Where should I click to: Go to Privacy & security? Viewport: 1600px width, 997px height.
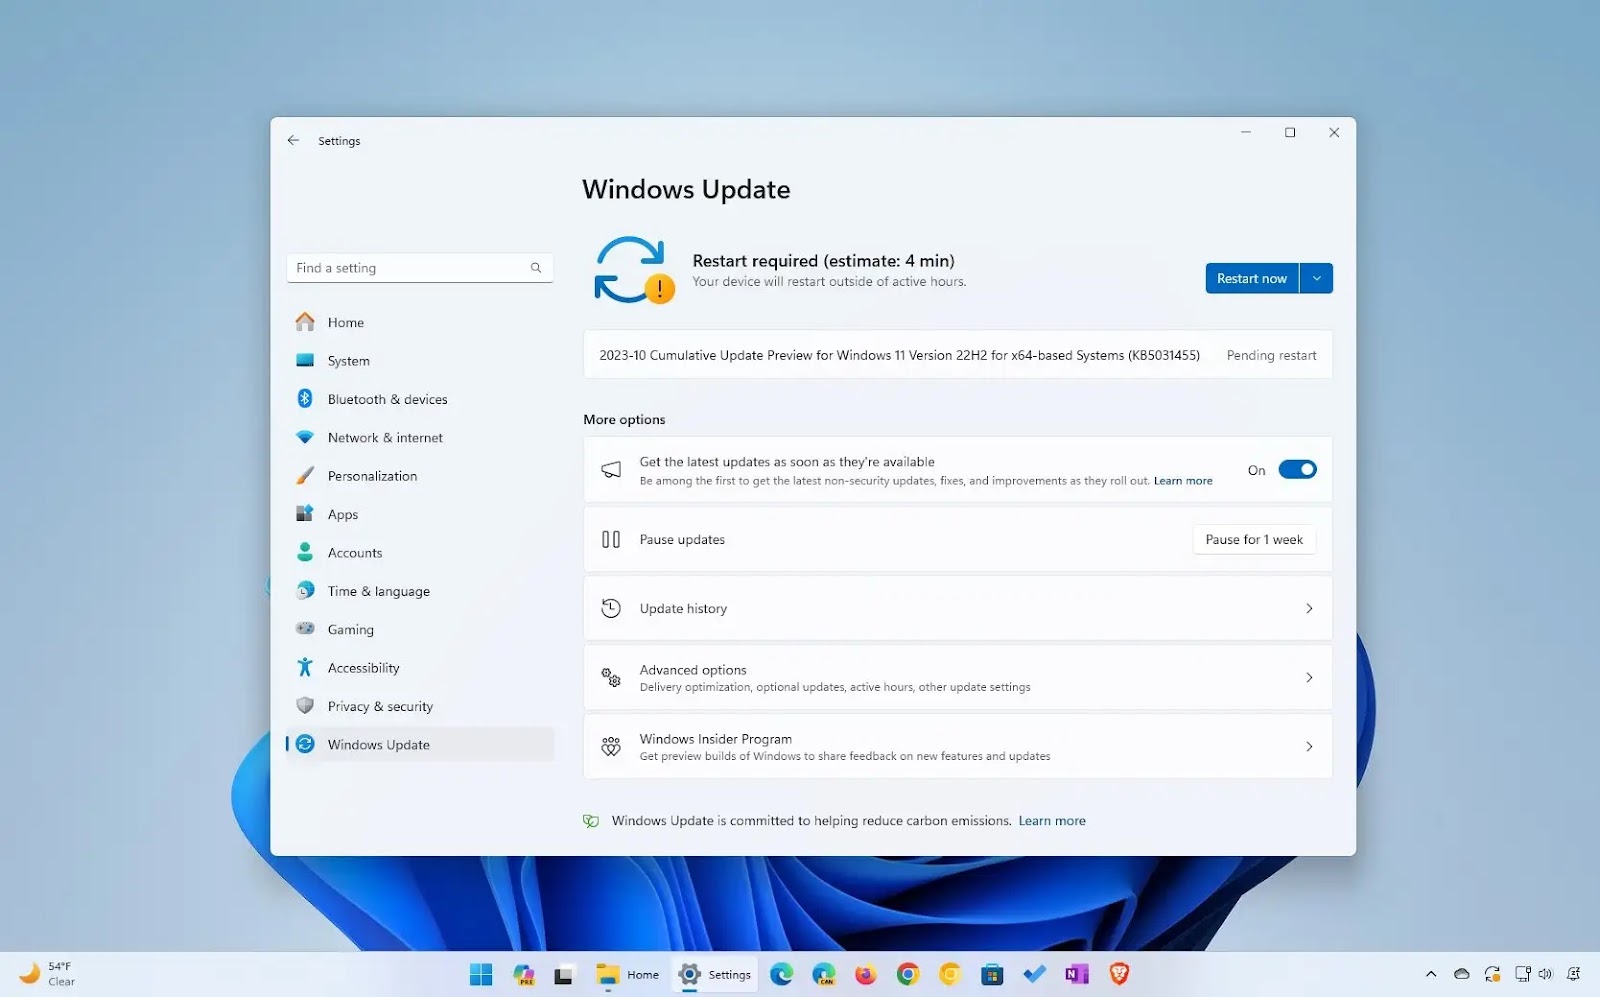pos(420,706)
